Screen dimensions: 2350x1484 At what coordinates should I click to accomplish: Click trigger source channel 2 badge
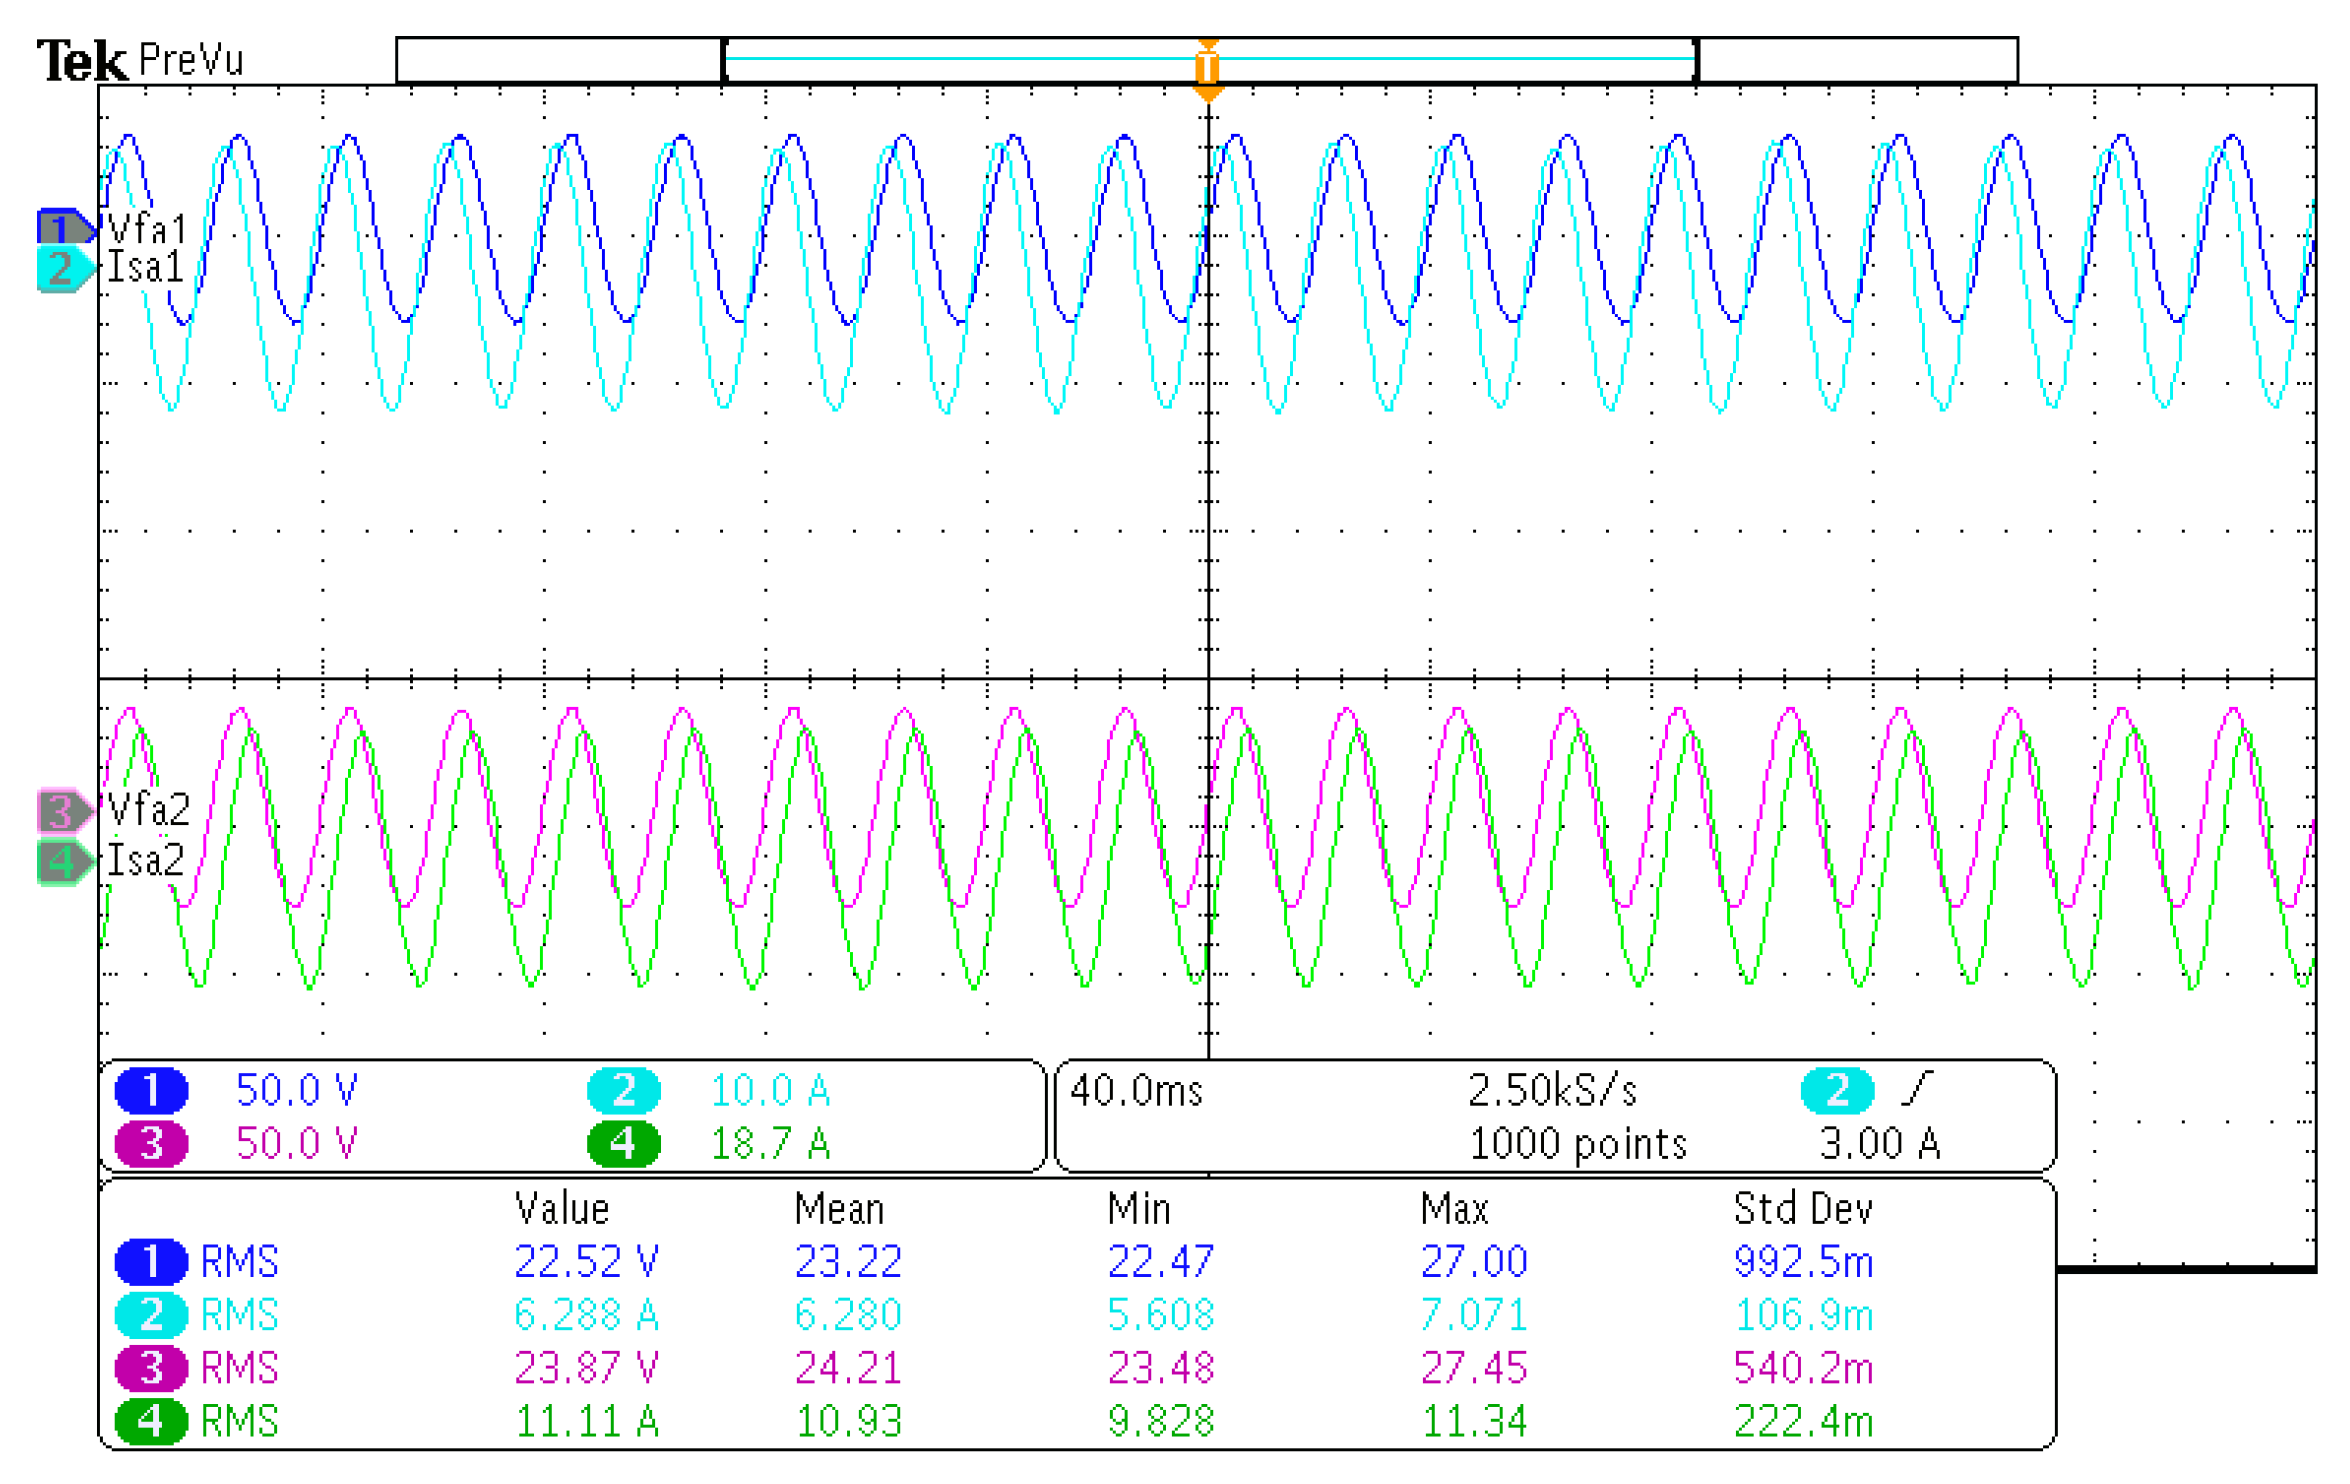[1836, 1090]
